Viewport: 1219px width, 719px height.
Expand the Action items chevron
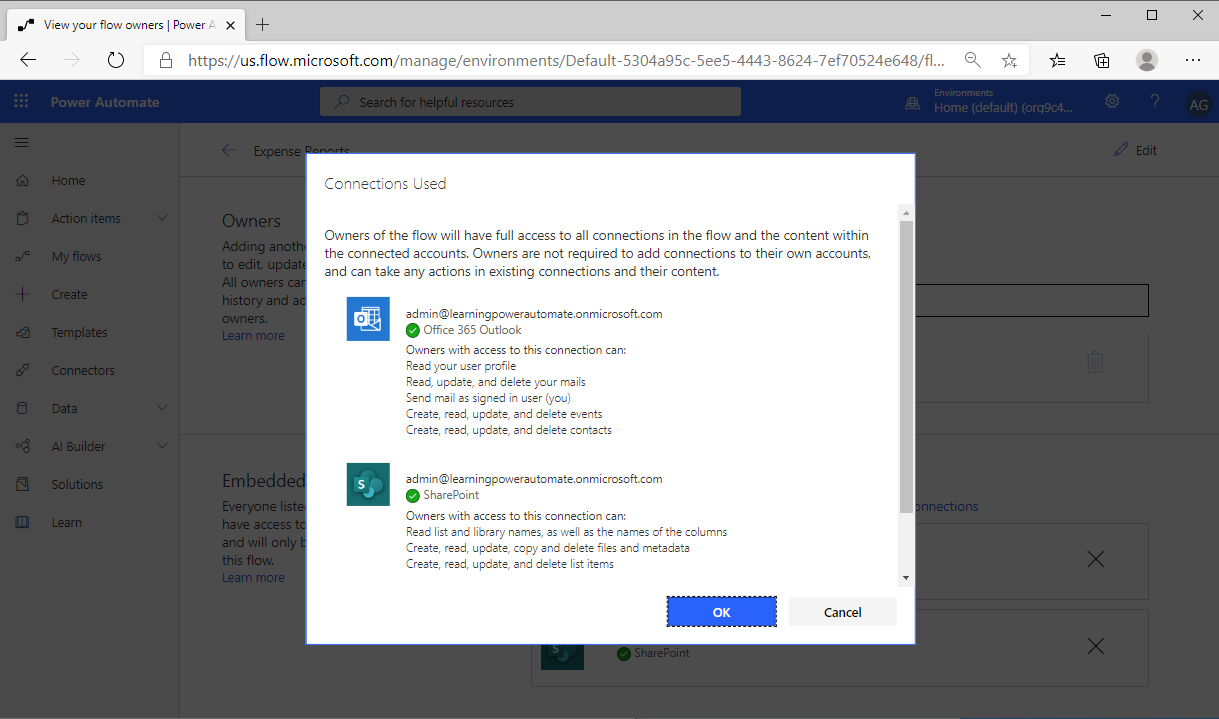[162, 218]
